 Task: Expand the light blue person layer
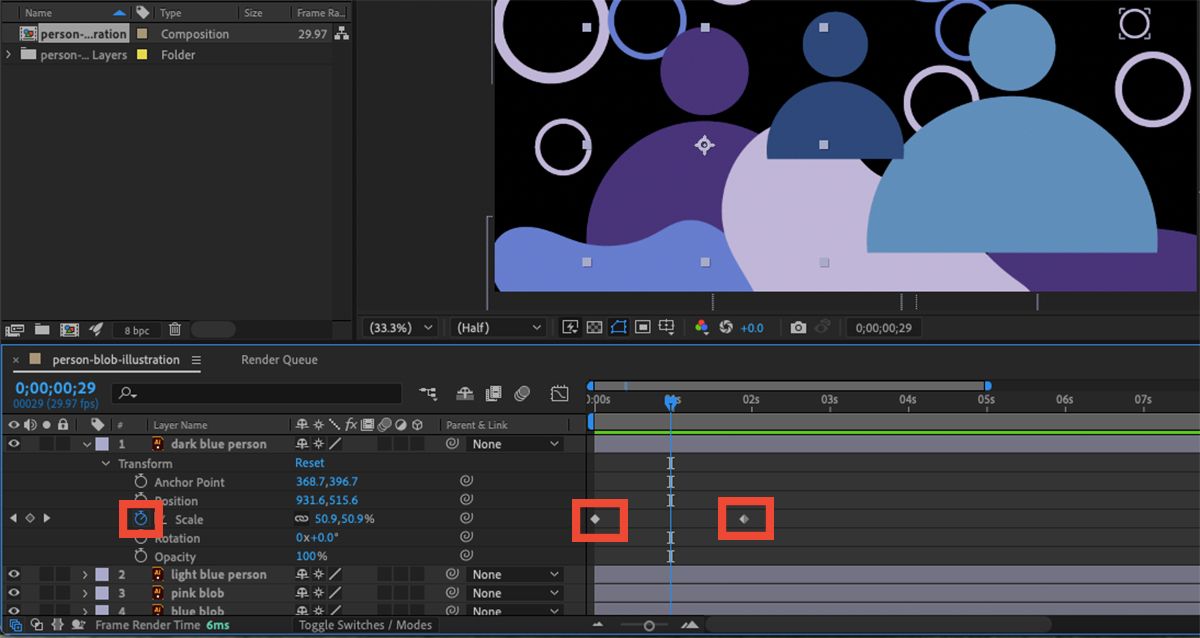(86, 575)
